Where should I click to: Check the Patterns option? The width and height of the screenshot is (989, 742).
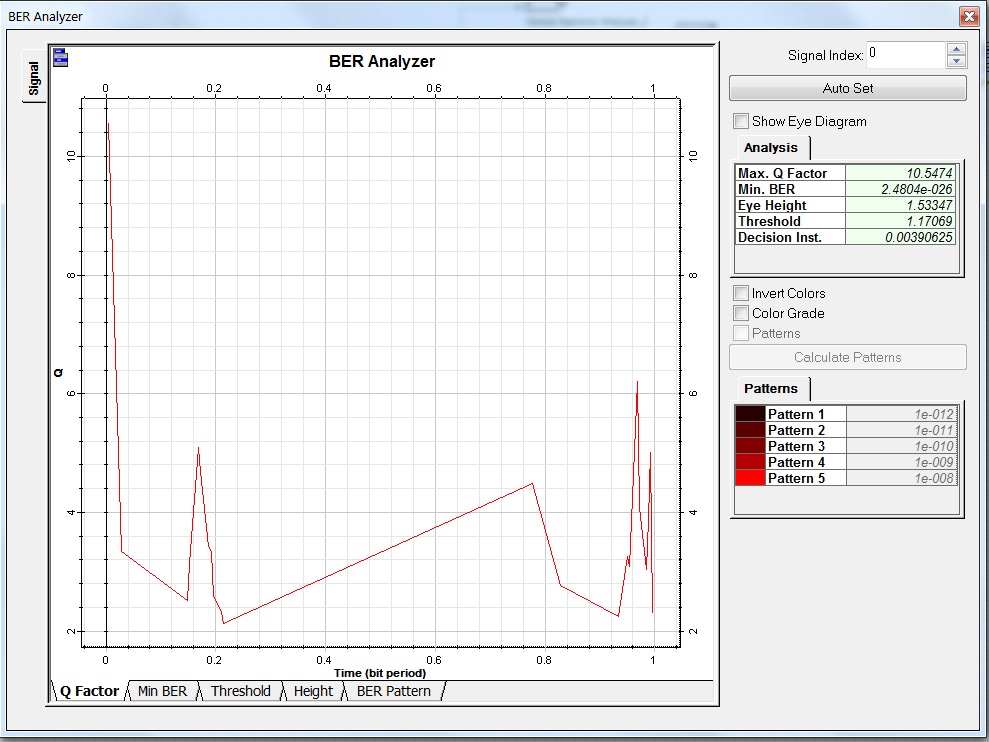tap(740, 333)
